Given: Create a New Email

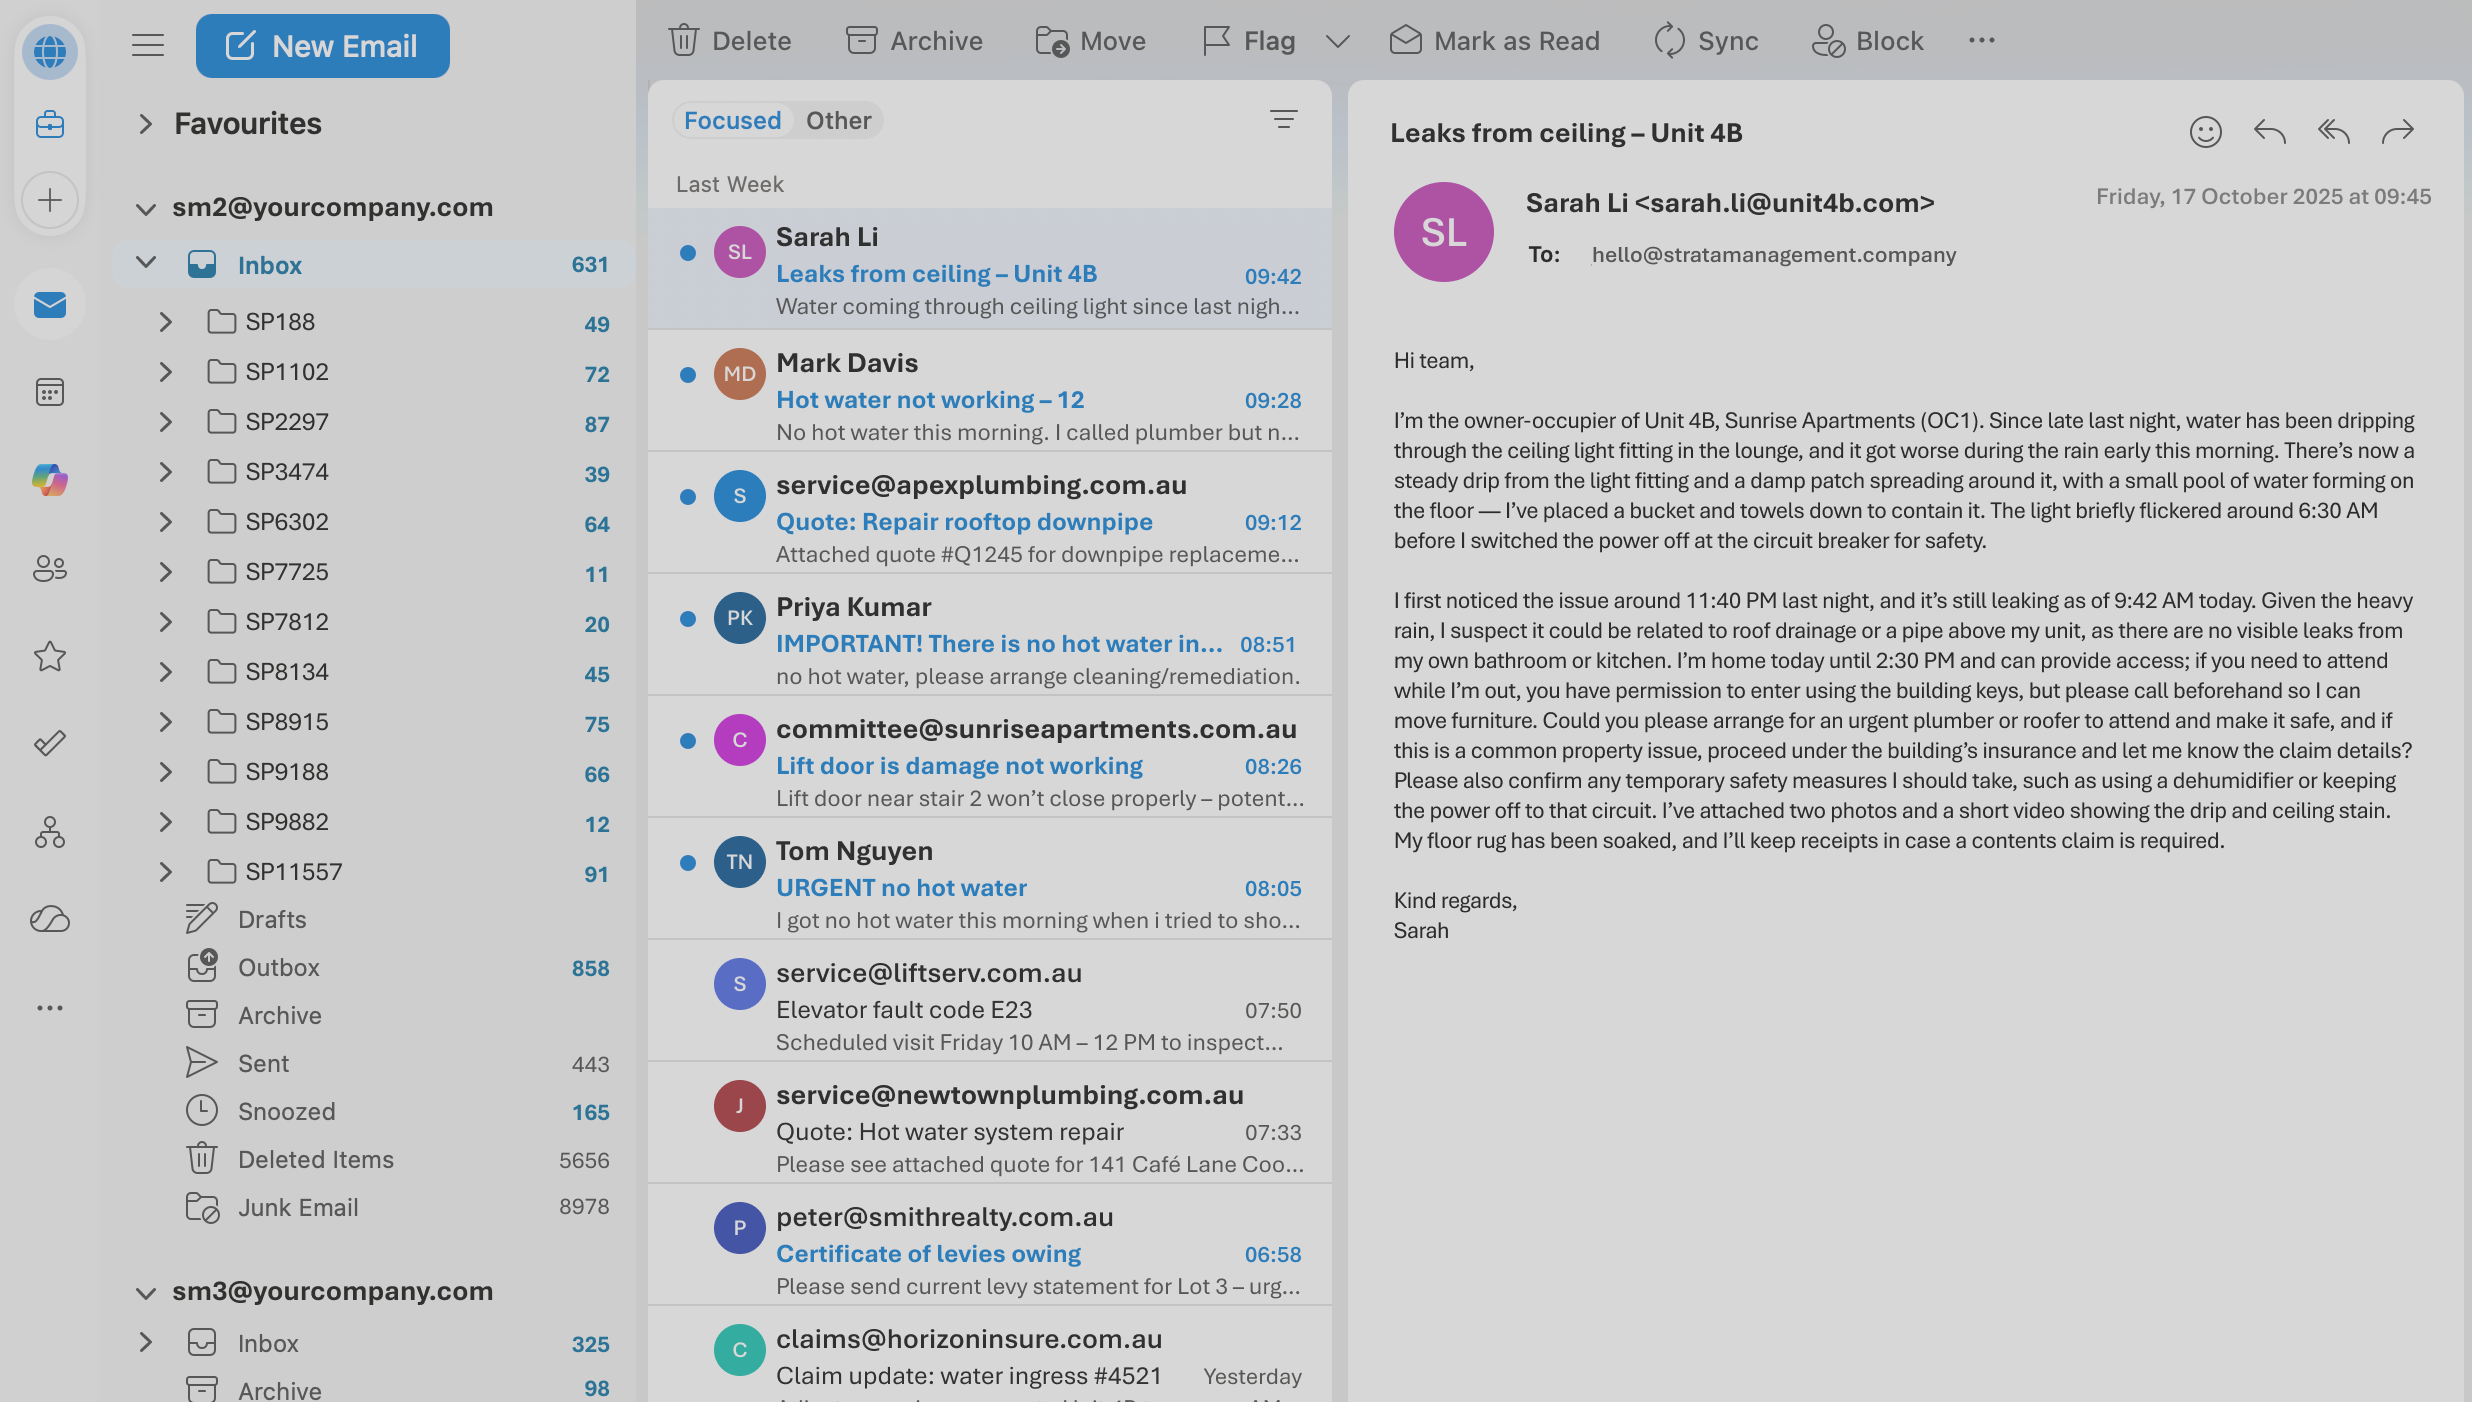Looking at the screenshot, I should tap(322, 45).
